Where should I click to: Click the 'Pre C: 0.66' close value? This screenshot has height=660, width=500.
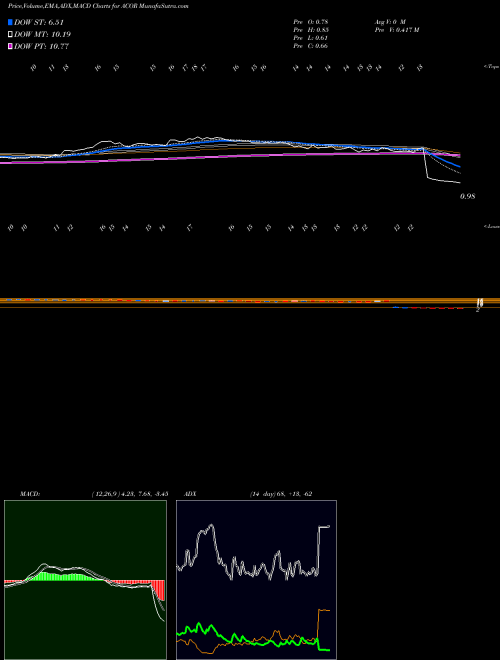tap(311, 46)
